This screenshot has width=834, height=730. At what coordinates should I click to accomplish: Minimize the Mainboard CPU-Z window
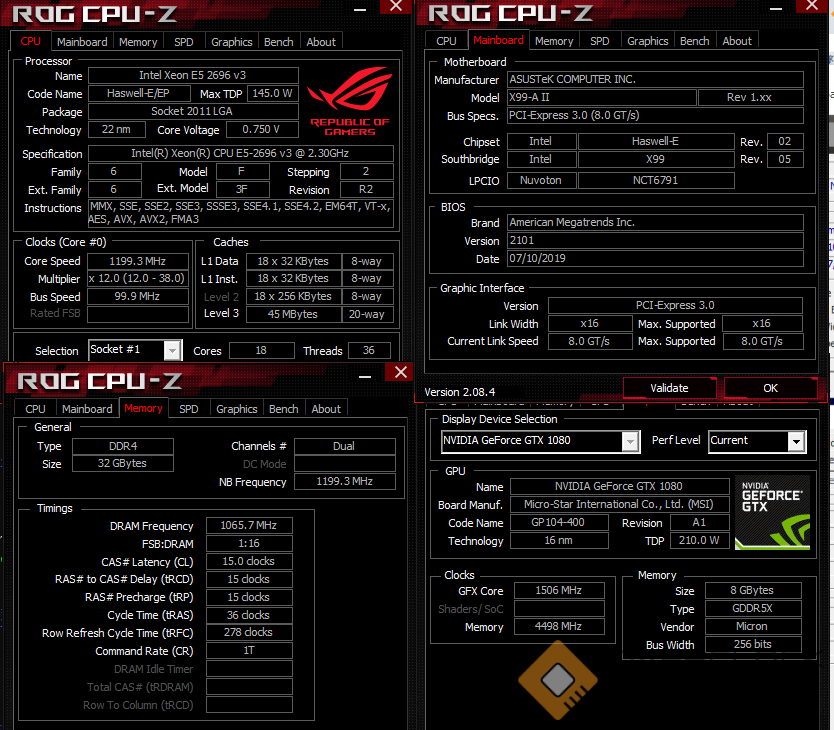pyautogui.click(x=776, y=9)
